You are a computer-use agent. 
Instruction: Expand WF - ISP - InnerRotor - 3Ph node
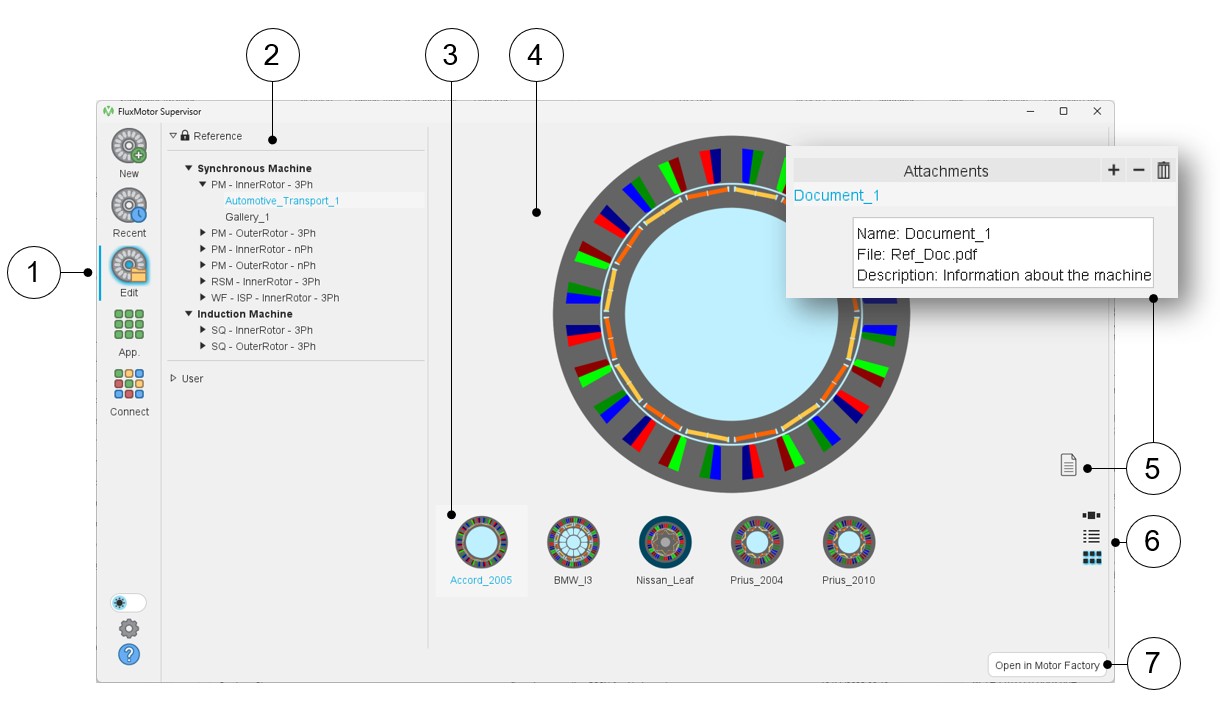203,297
